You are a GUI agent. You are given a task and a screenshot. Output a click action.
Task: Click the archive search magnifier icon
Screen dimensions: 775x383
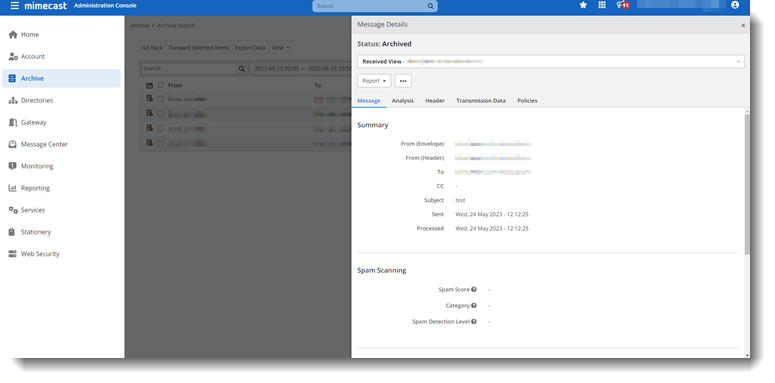click(x=242, y=69)
